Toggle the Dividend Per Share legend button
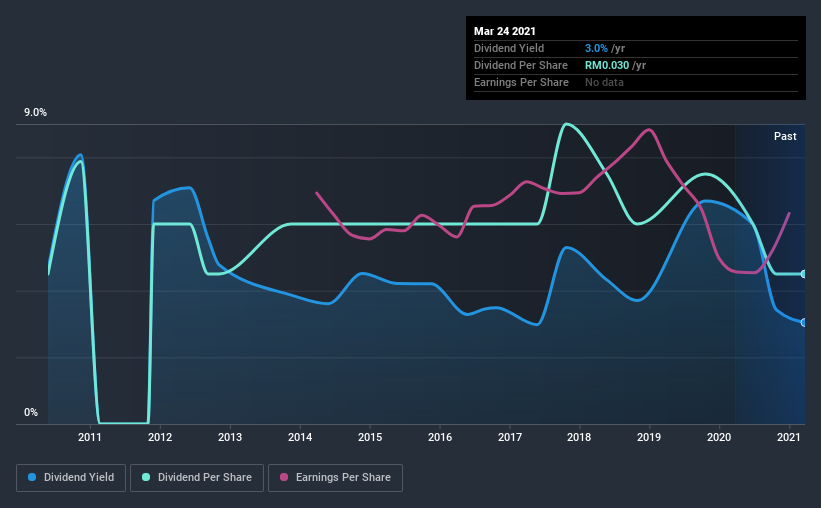 [x=197, y=478]
